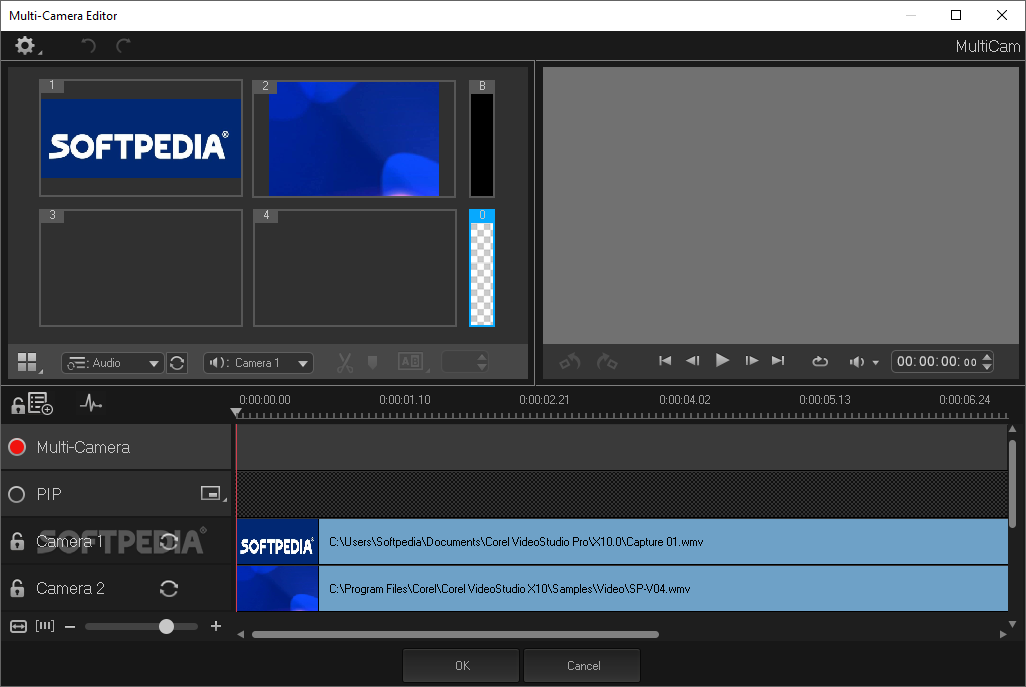Click ruler at 0:00:02.21
The image size is (1026, 687).
(x=544, y=400)
